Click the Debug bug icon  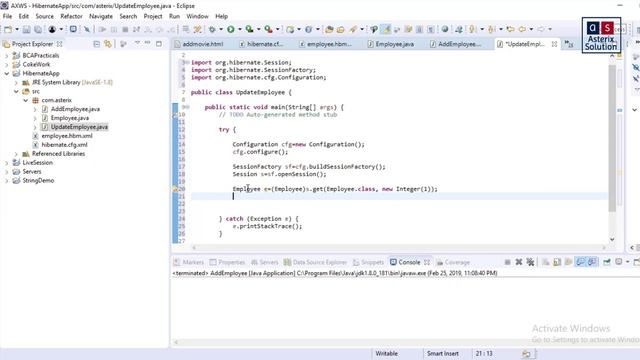click(212, 29)
